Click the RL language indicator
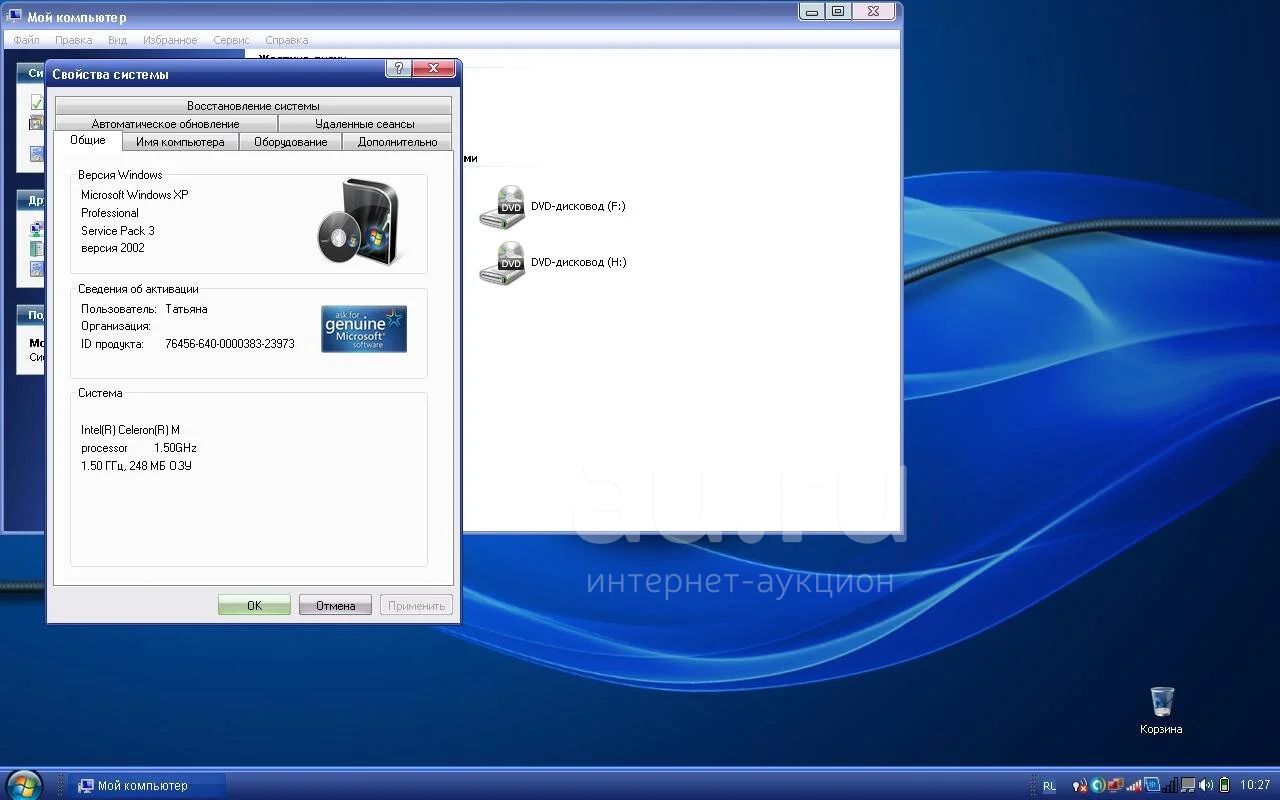This screenshot has width=1280, height=800. pyautogui.click(x=1049, y=786)
